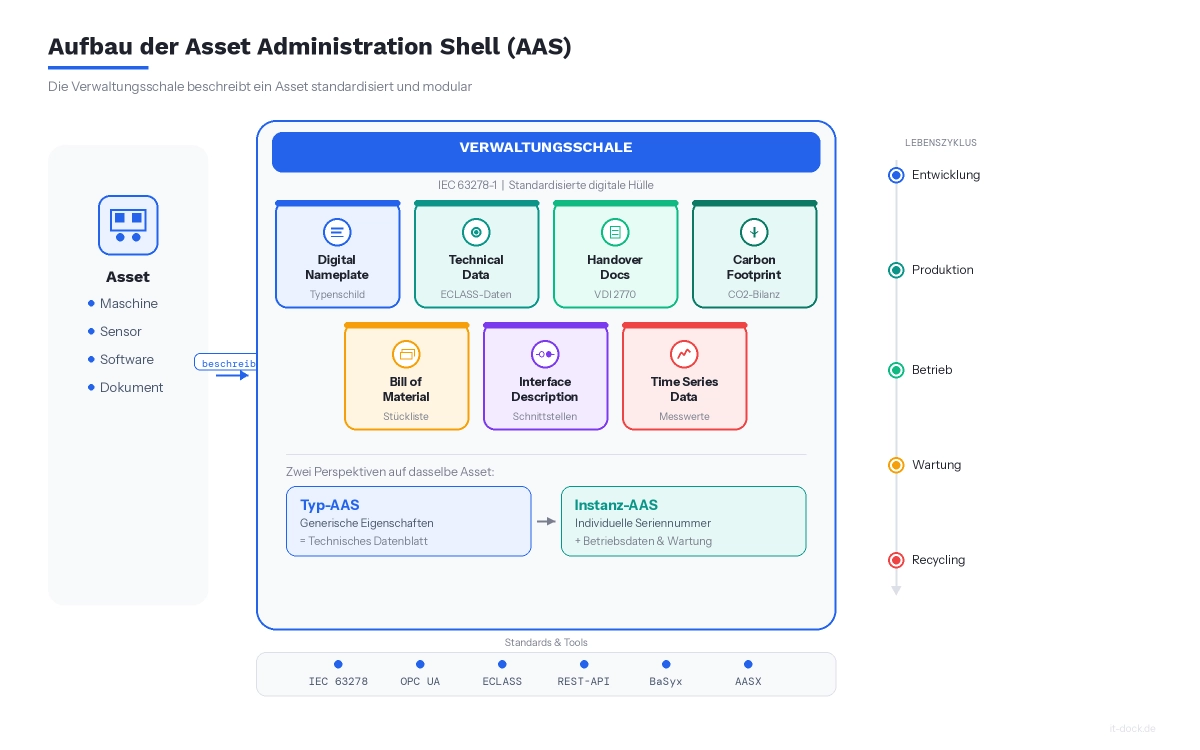The width and height of the screenshot is (1200, 750).
Task: Select the Digital Nameplate typeplate icon
Action: pos(337,231)
